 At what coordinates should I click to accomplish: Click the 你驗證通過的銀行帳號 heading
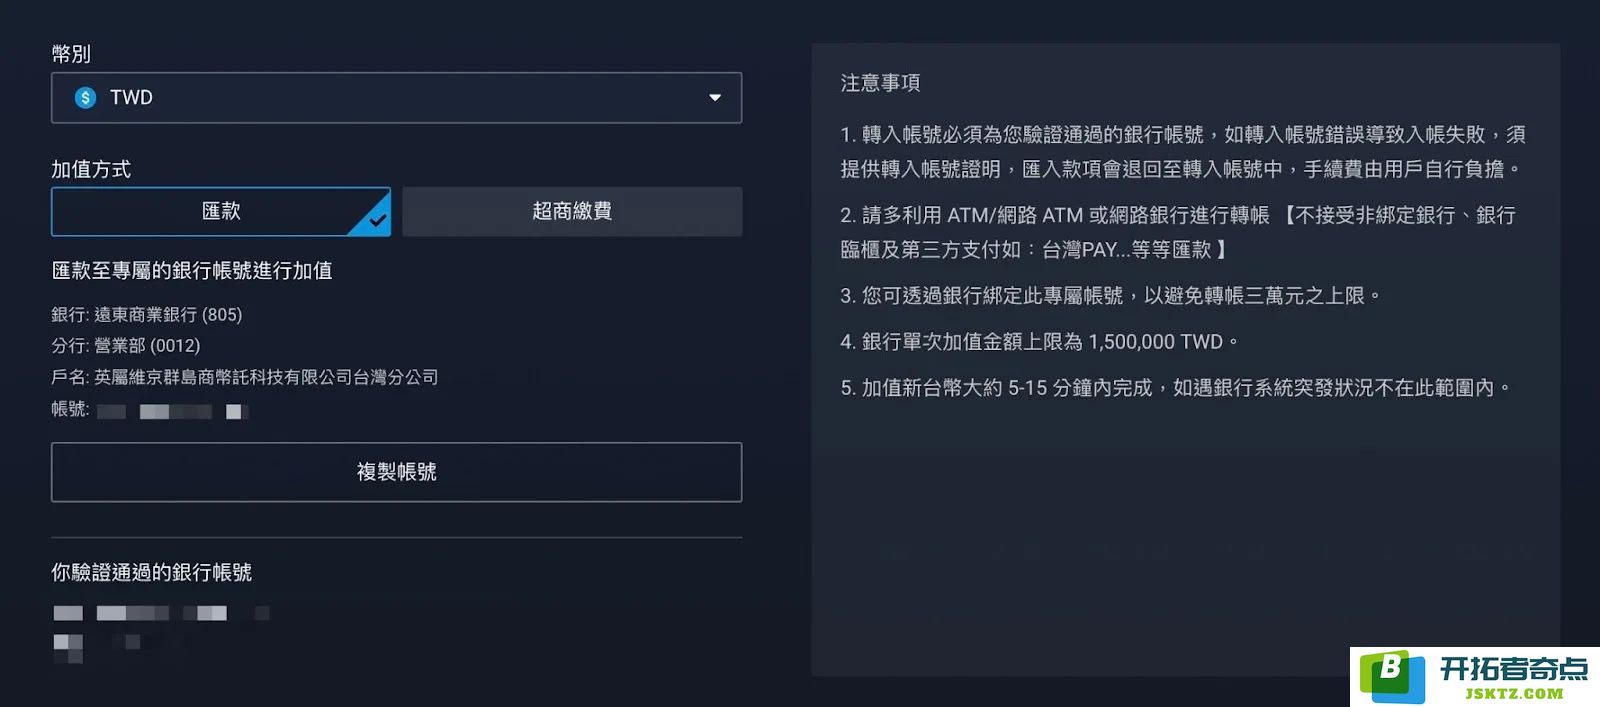pos(152,572)
